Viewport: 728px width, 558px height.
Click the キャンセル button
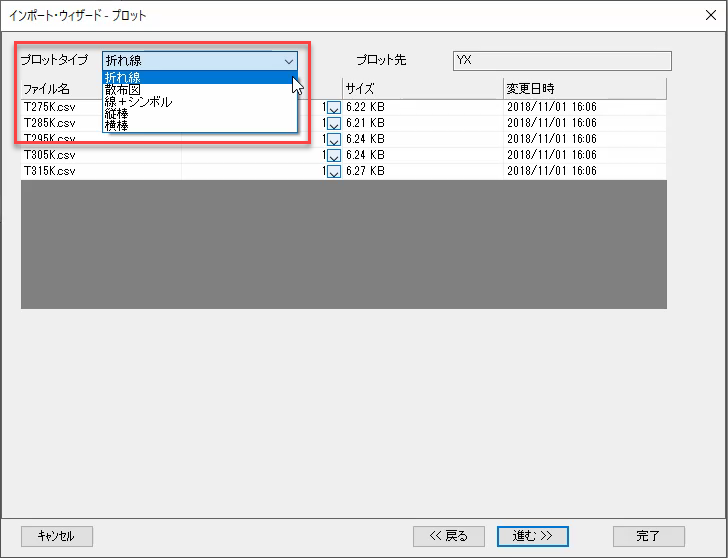click(57, 536)
